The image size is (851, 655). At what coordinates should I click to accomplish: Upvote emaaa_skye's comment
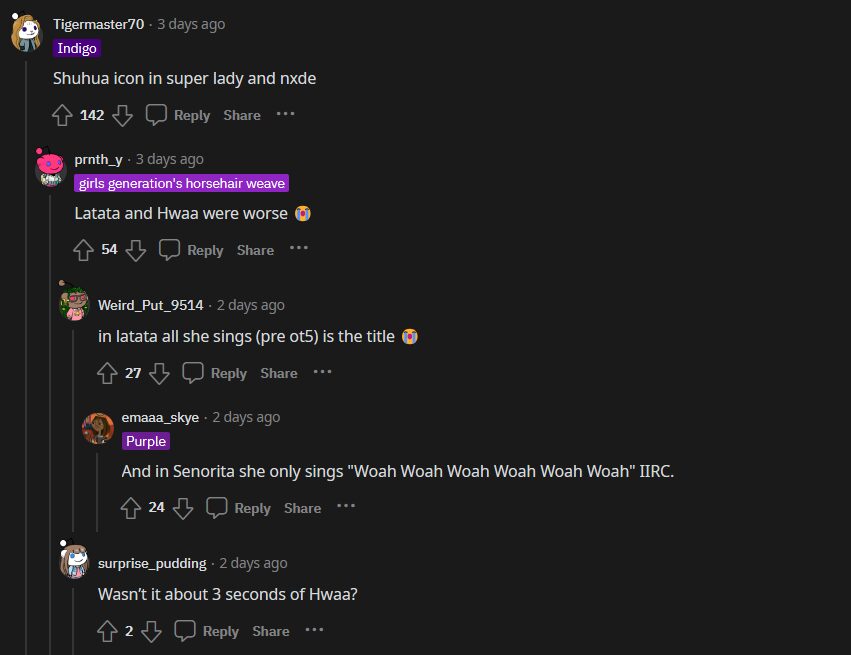tap(131, 508)
